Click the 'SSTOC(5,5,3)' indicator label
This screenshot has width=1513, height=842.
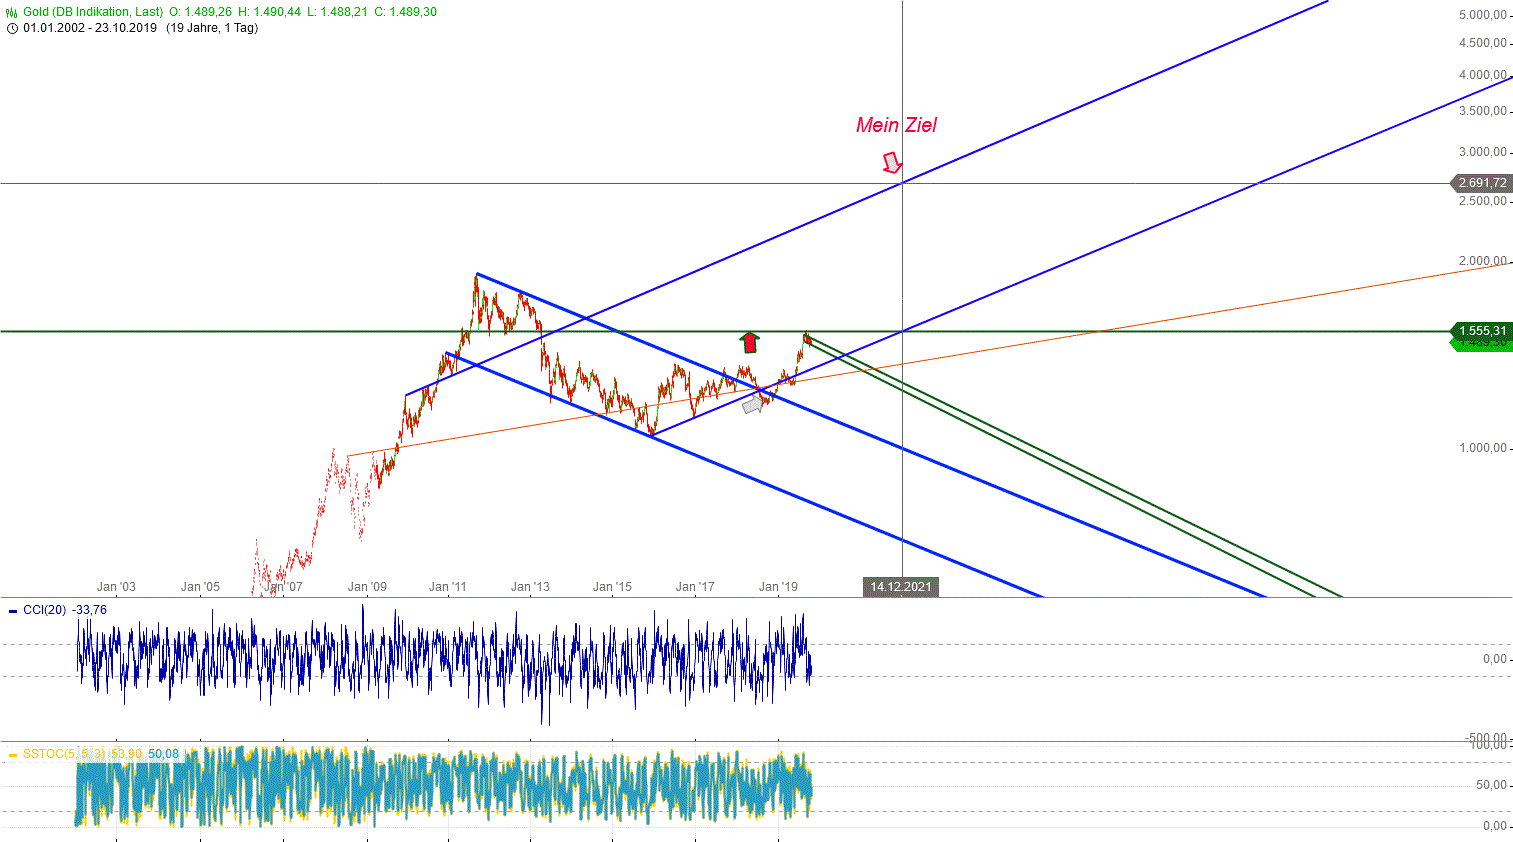tap(63, 754)
